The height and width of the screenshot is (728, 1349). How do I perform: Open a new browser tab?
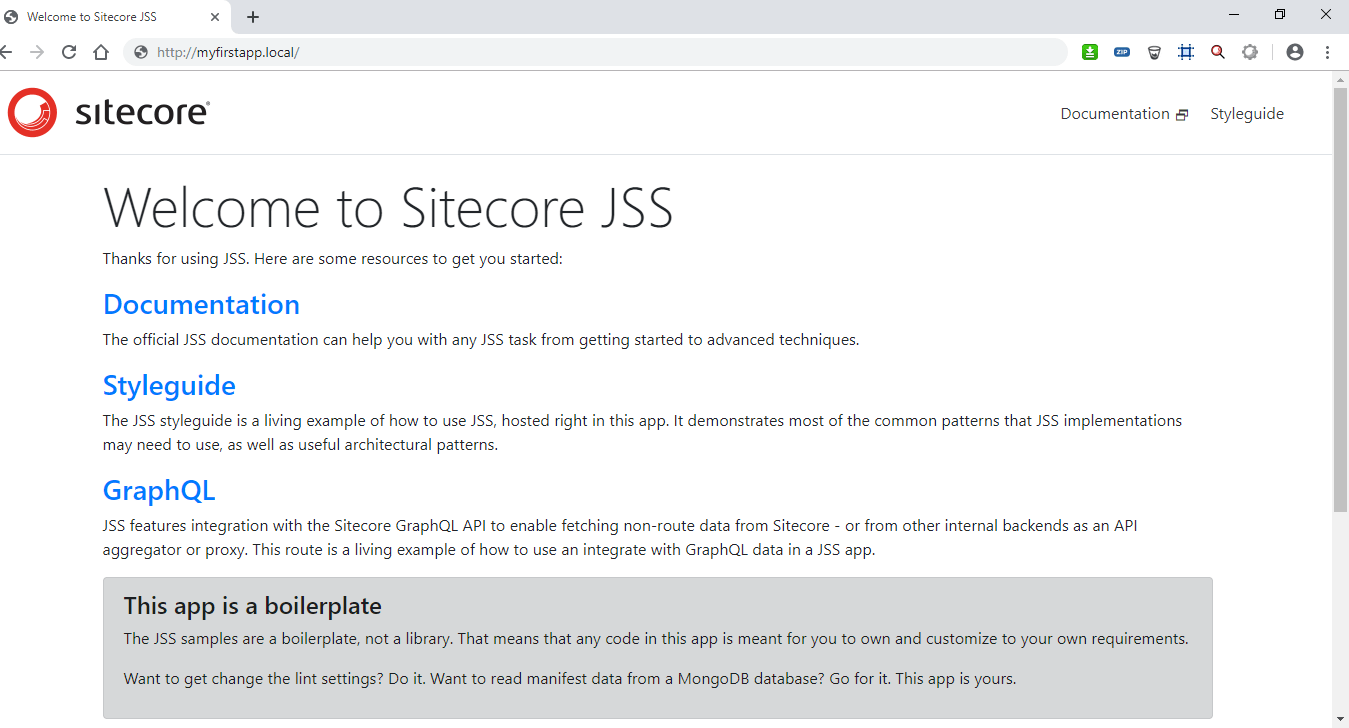253,17
